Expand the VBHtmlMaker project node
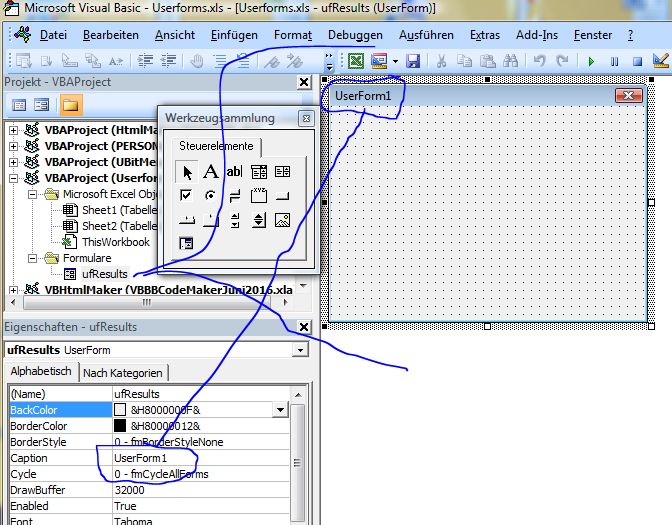672x525 pixels. click(x=13, y=290)
